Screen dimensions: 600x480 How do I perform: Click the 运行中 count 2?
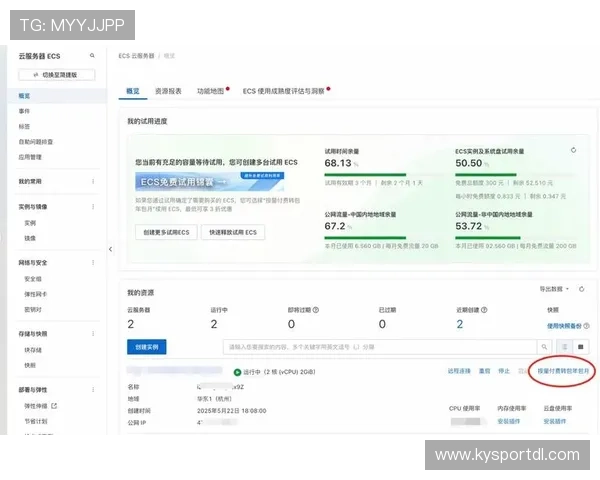(x=214, y=324)
